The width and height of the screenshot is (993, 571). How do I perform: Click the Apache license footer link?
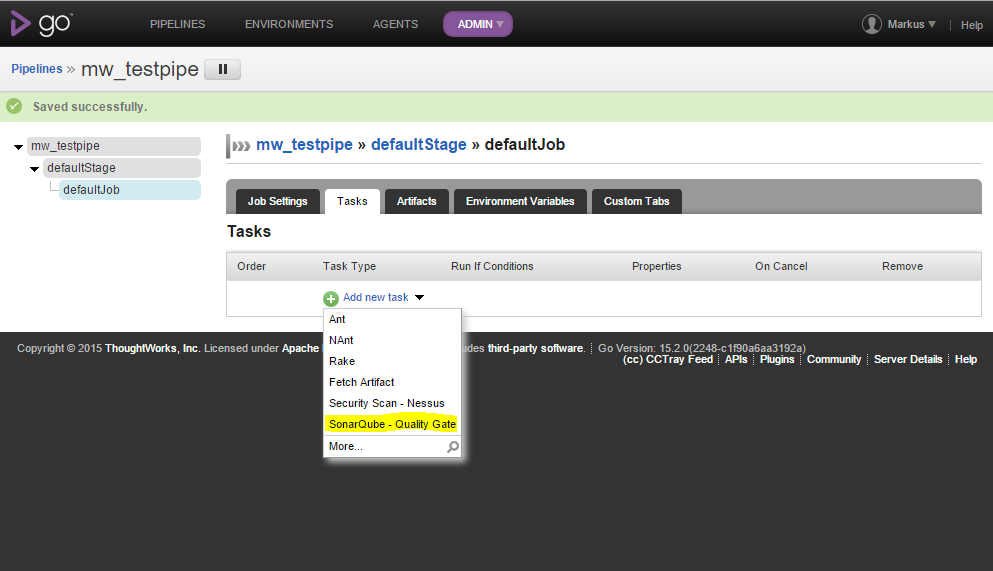tap(300, 348)
